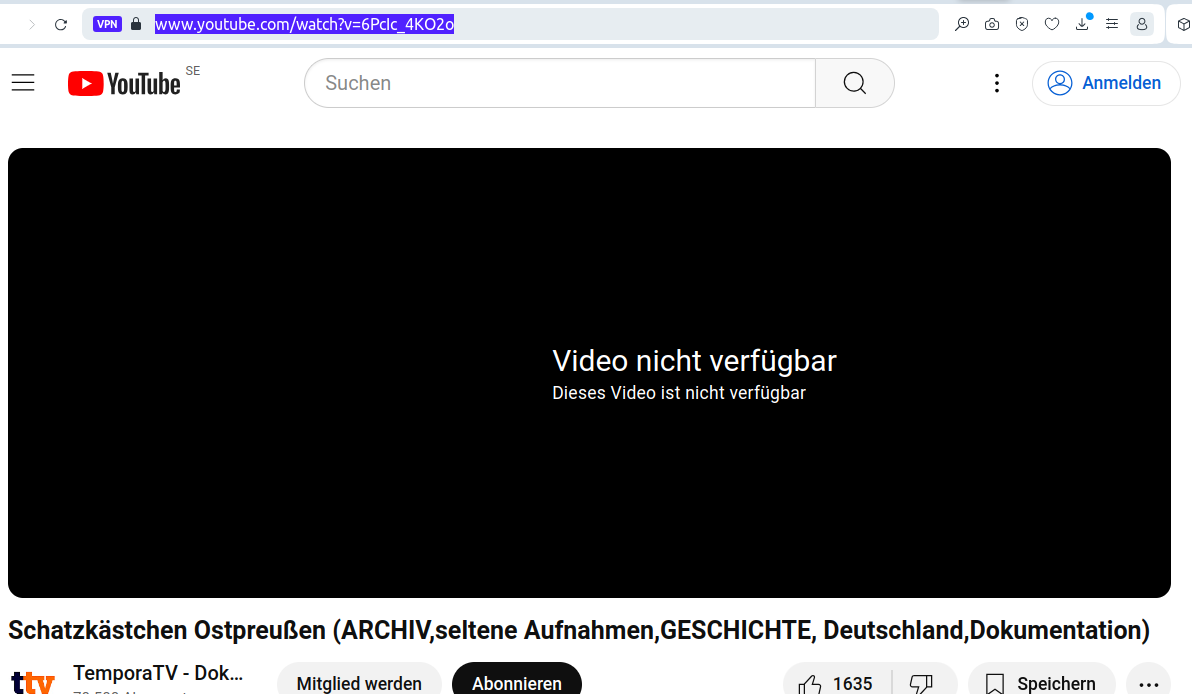Viewport: 1192px width, 694px height.
Task: Click the lock site-info icon
Action: 136,24
